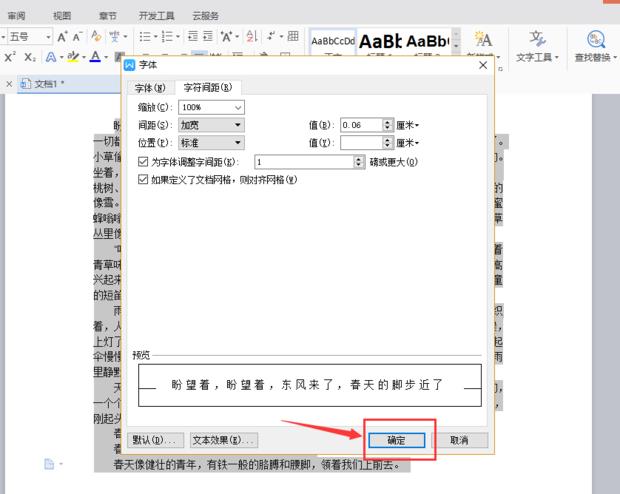Click document line 春天像健壮的青年
The height and width of the screenshot is (494, 620).
pyautogui.click(x=256, y=465)
